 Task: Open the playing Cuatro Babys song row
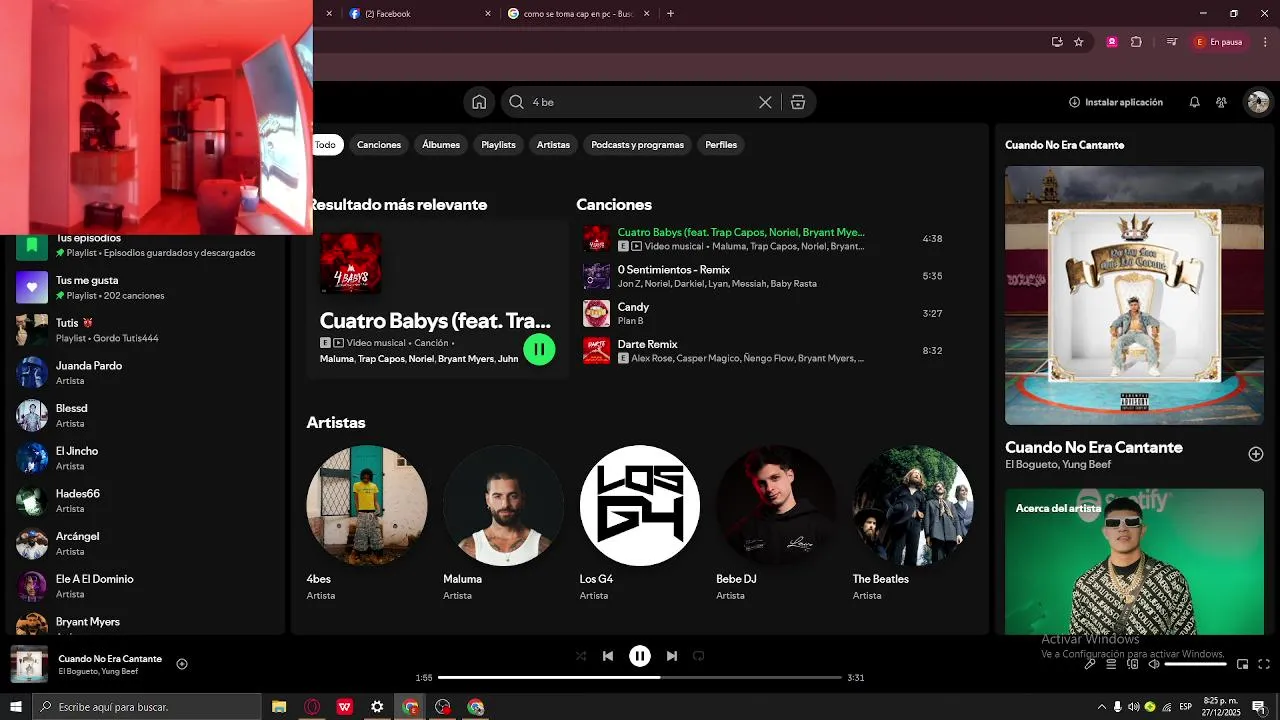pos(765,239)
